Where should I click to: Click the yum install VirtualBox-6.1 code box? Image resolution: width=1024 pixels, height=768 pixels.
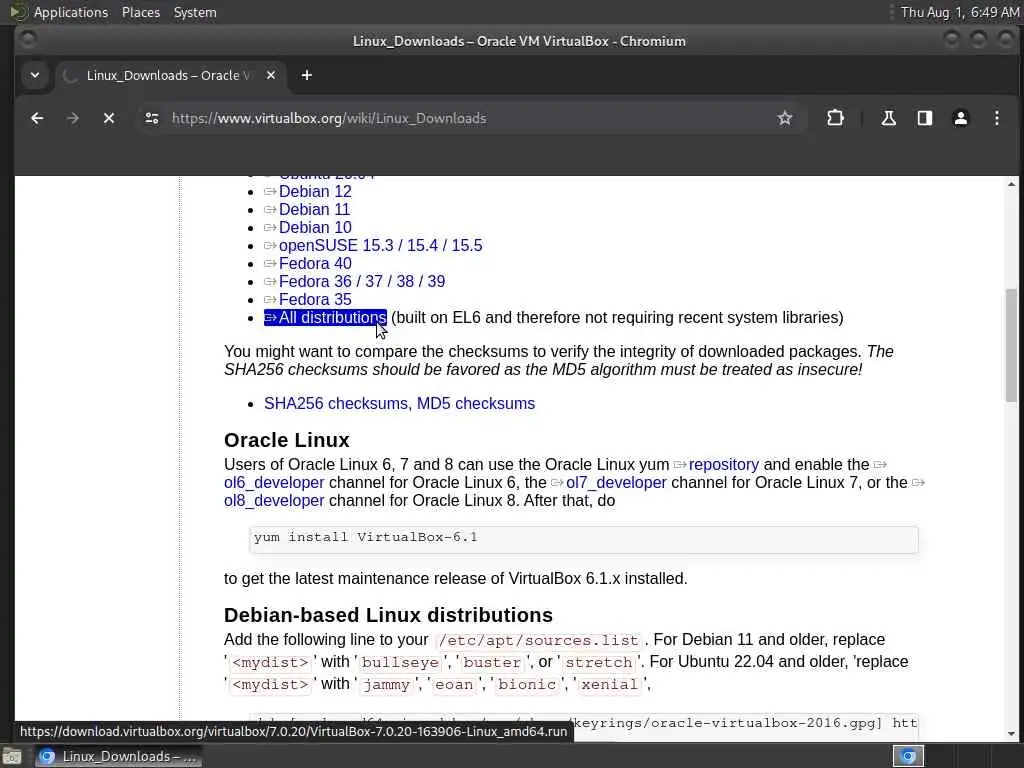pyautogui.click(x=584, y=539)
